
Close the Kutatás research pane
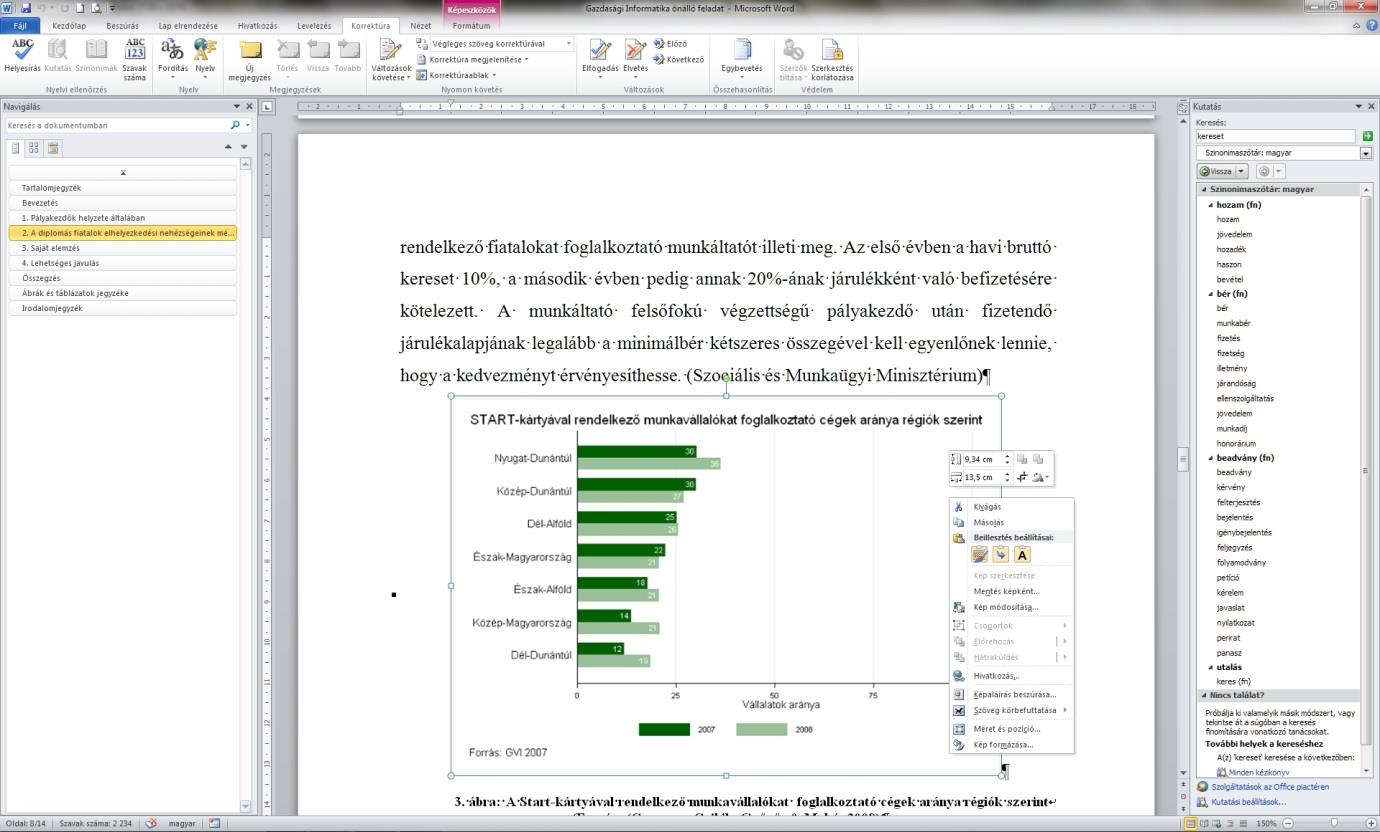[x=1372, y=106]
